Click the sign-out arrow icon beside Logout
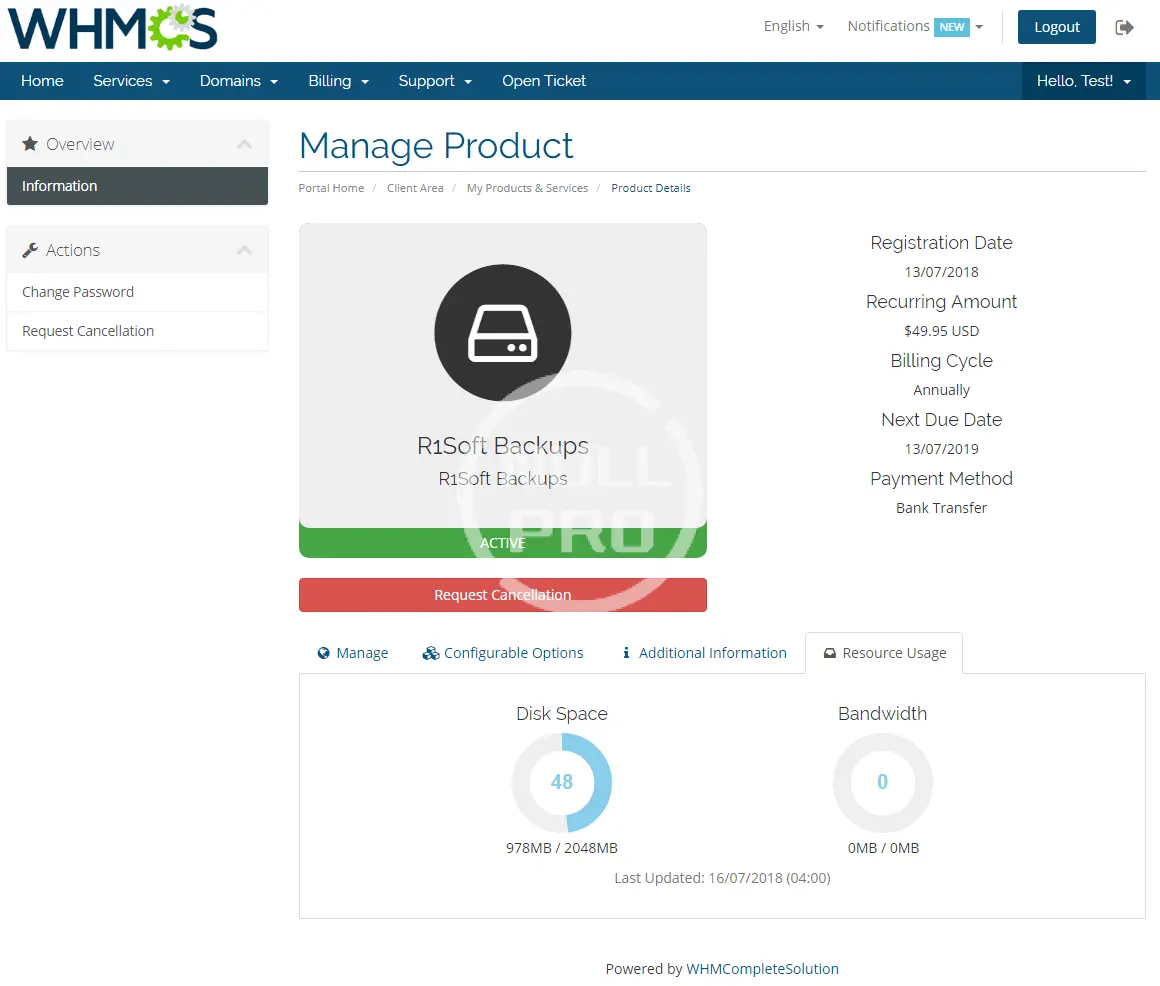Viewport: 1160px width, 986px height. [1125, 27]
